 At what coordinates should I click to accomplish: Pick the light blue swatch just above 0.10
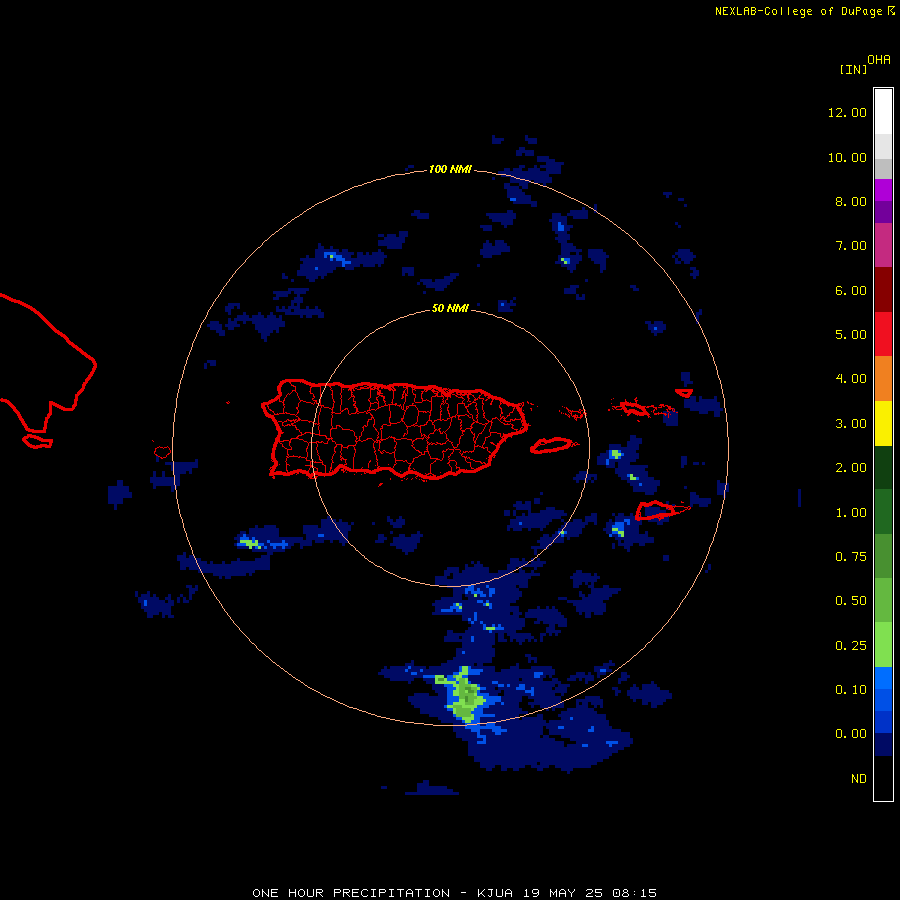click(x=883, y=678)
